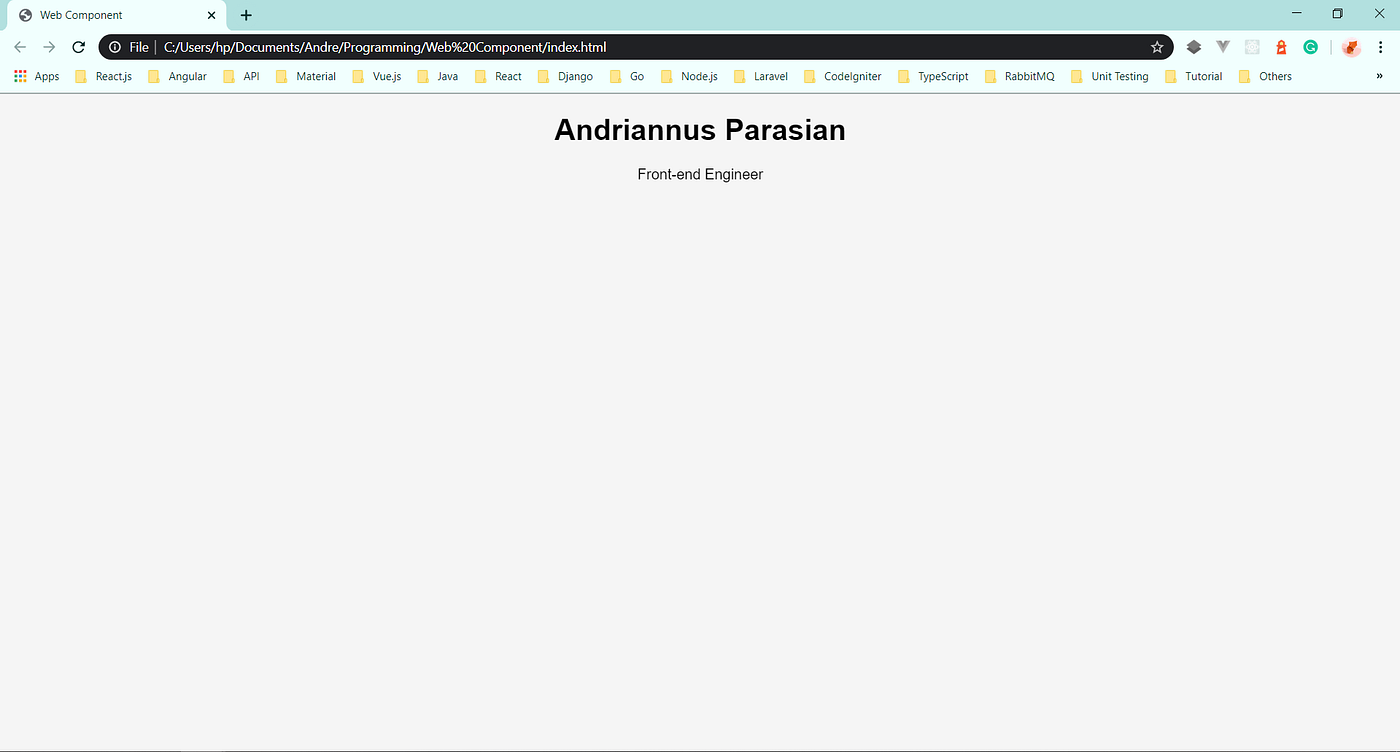Bookmark this page with the star
Image resolution: width=1400 pixels, height=752 pixels.
point(1157,46)
